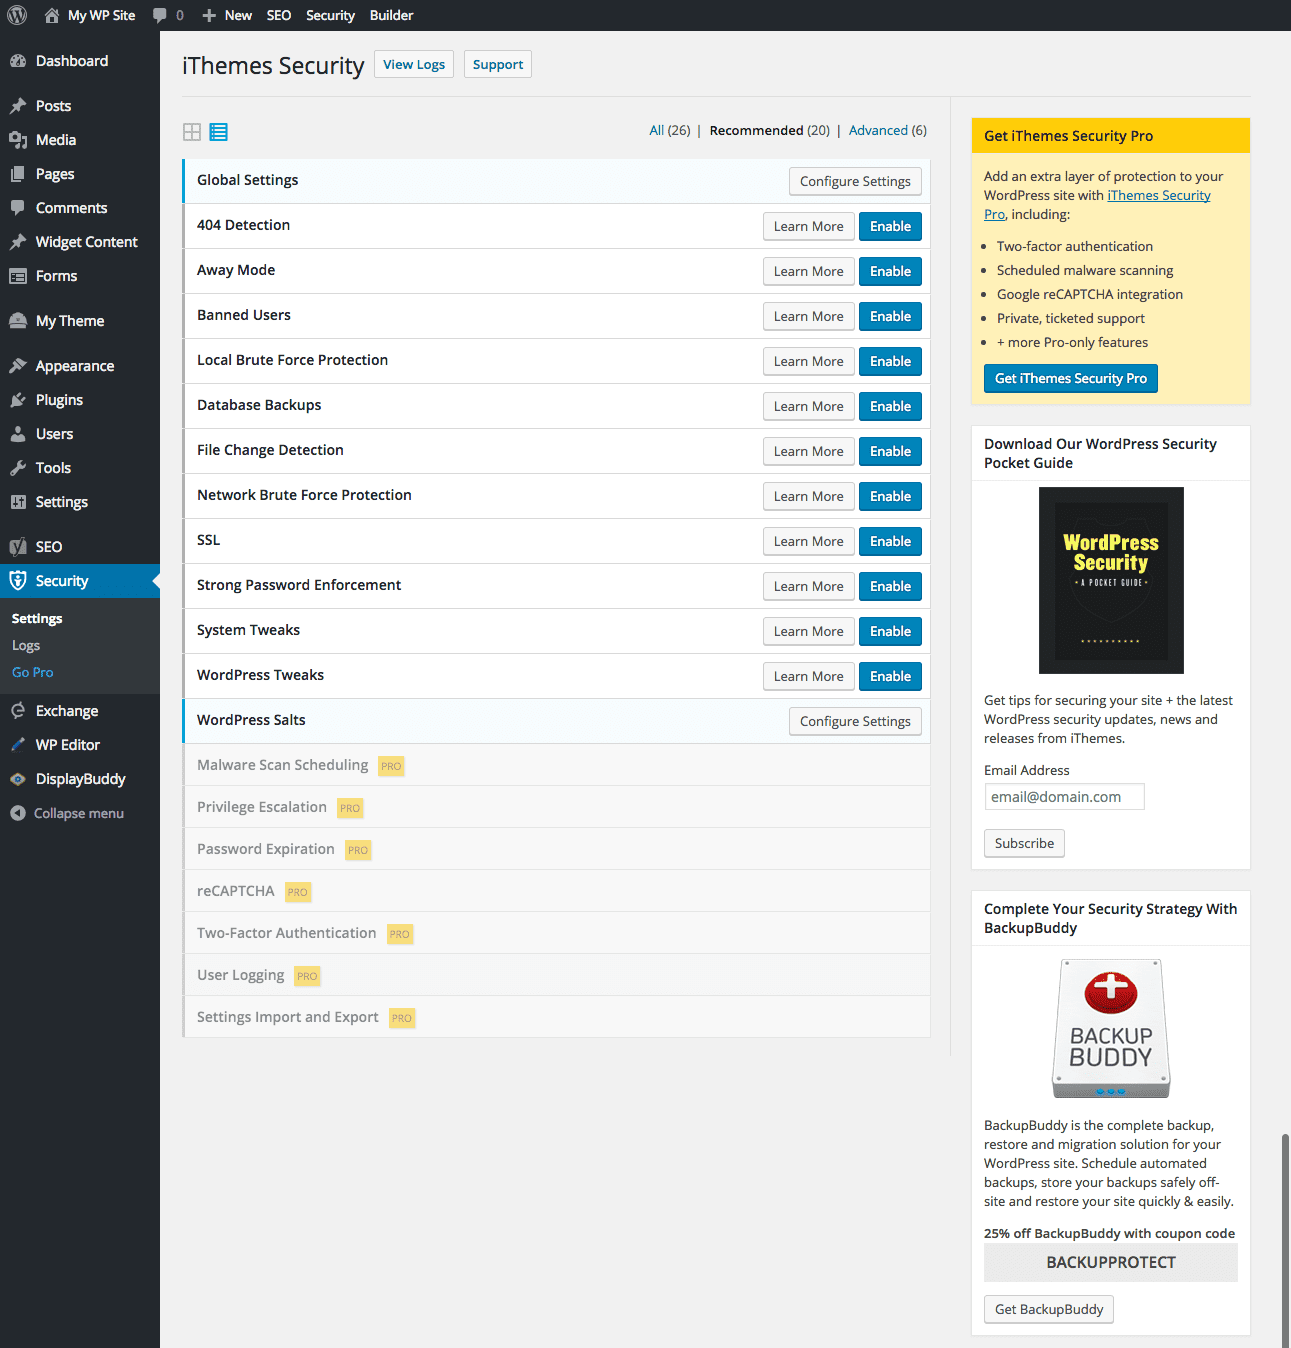Enable the SSL module

(x=890, y=541)
